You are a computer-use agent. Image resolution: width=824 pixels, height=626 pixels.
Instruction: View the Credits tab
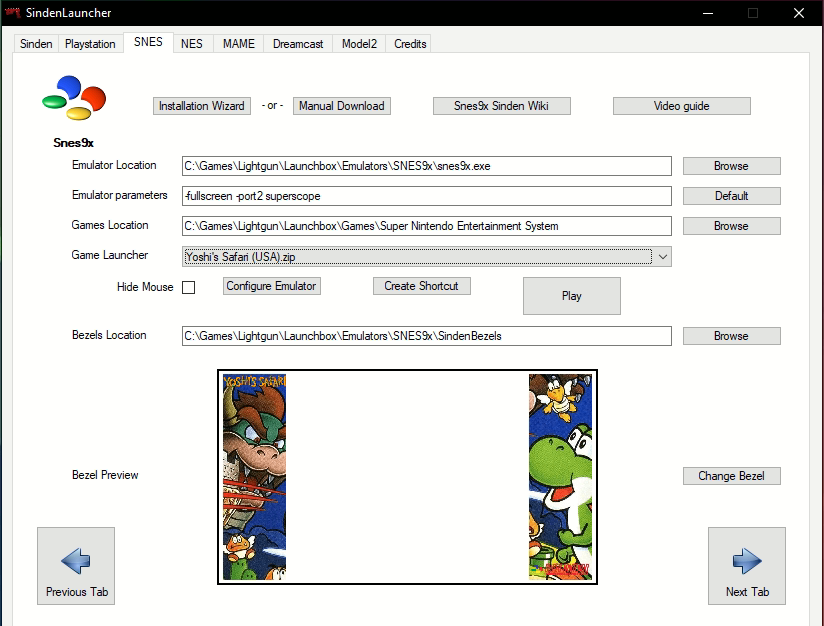(x=410, y=44)
